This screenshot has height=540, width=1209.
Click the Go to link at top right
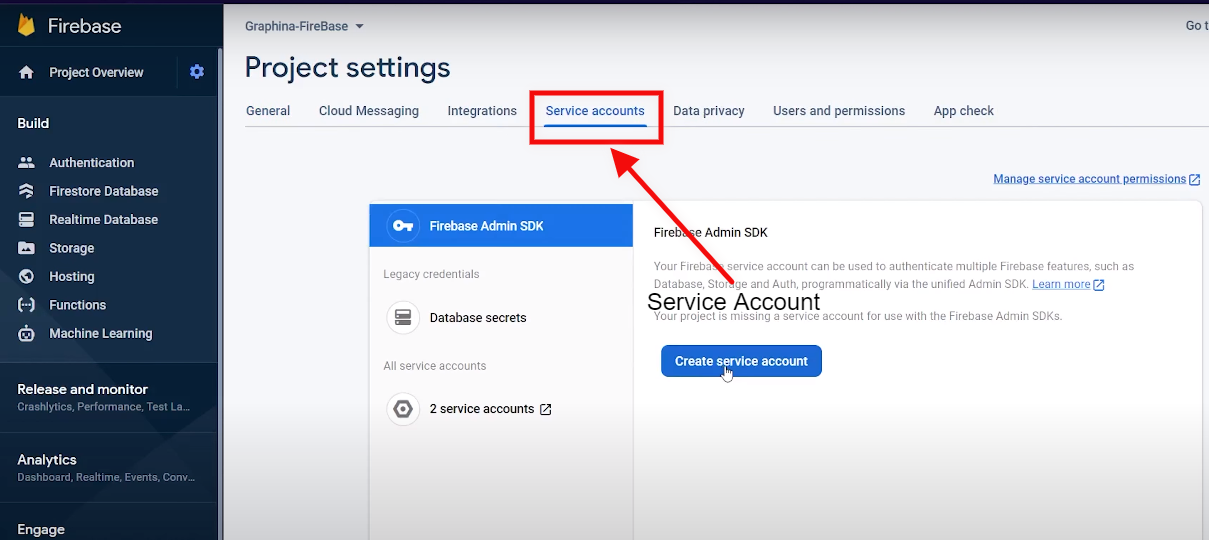pyautogui.click(x=1197, y=26)
